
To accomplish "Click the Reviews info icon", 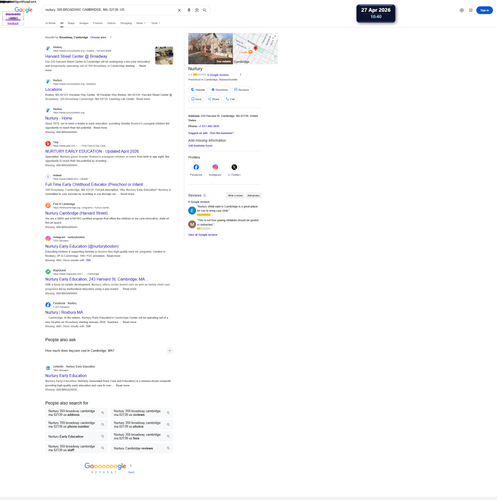I will pos(205,196).
